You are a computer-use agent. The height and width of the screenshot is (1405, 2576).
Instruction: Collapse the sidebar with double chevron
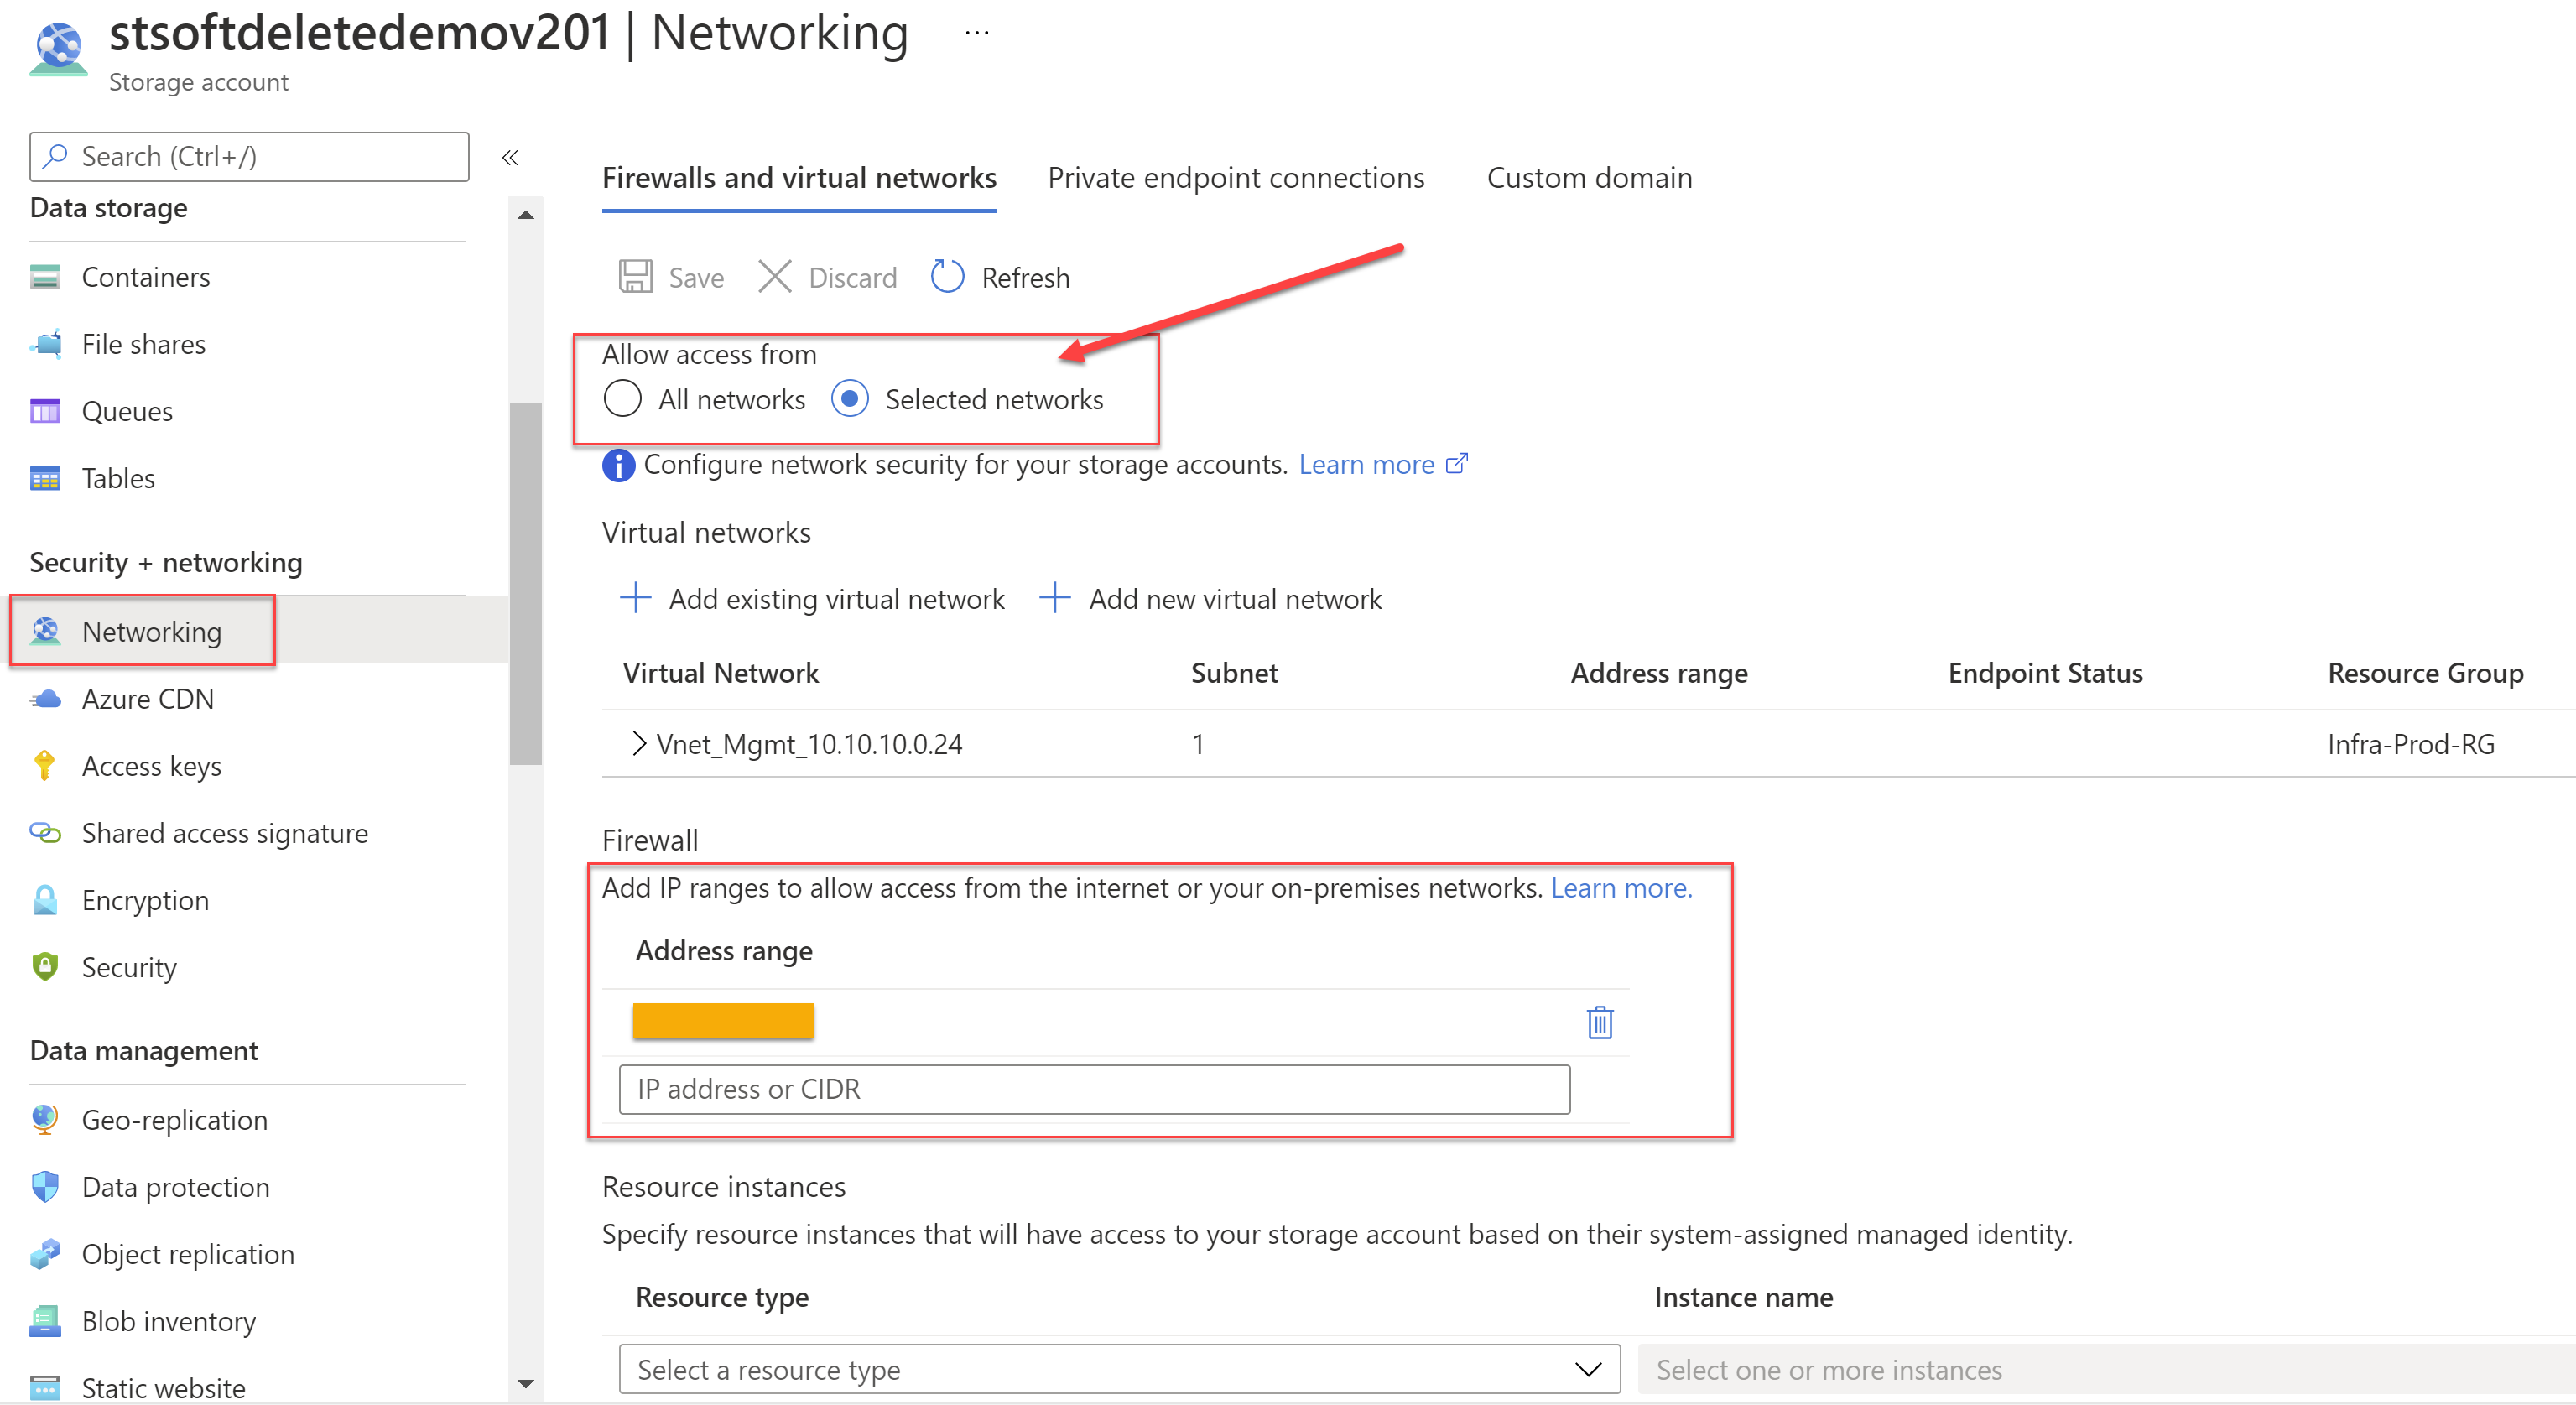pyautogui.click(x=510, y=157)
